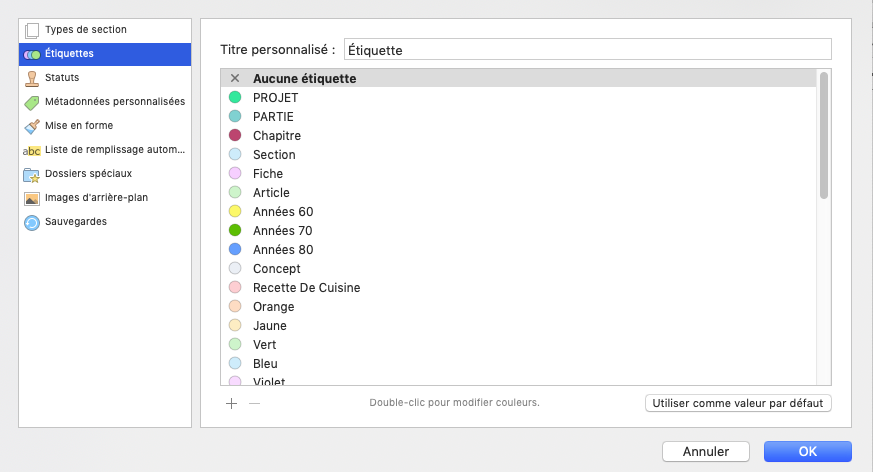Click the Images d'arrière-plan picture icon
This screenshot has width=873, height=472.
(x=32, y=198)
